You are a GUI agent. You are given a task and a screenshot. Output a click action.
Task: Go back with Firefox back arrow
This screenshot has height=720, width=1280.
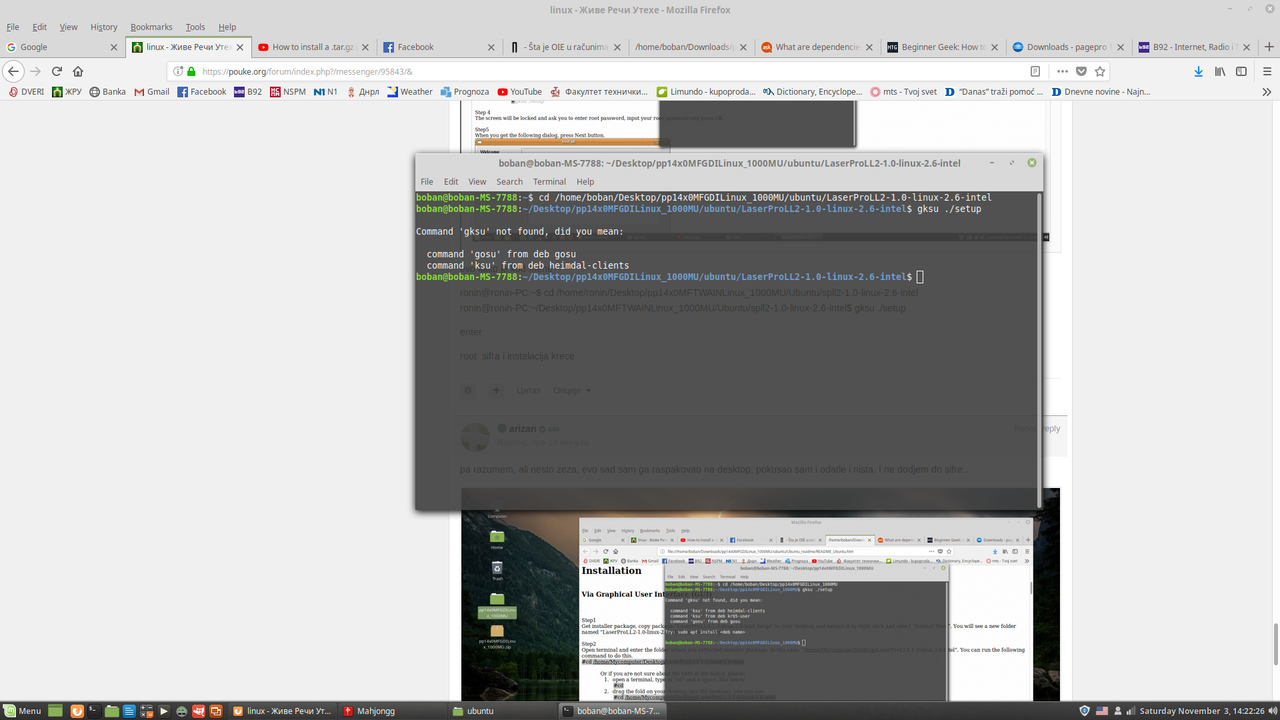pos(14,71)
